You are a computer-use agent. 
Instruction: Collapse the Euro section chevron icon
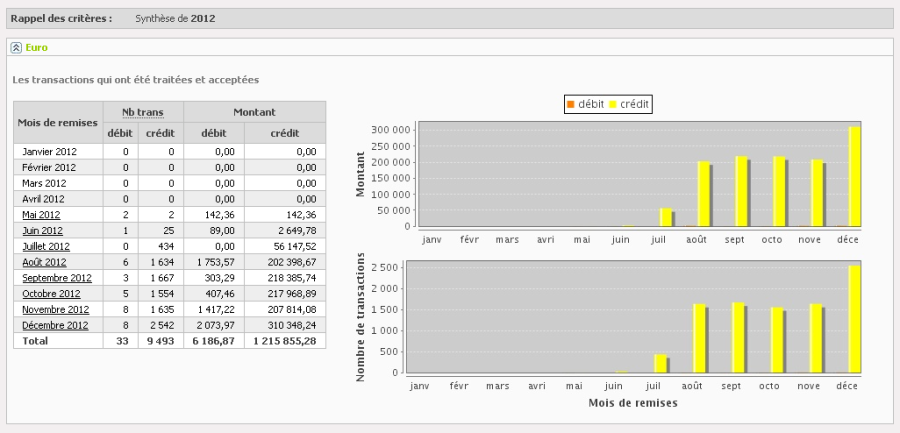[16, 47]
